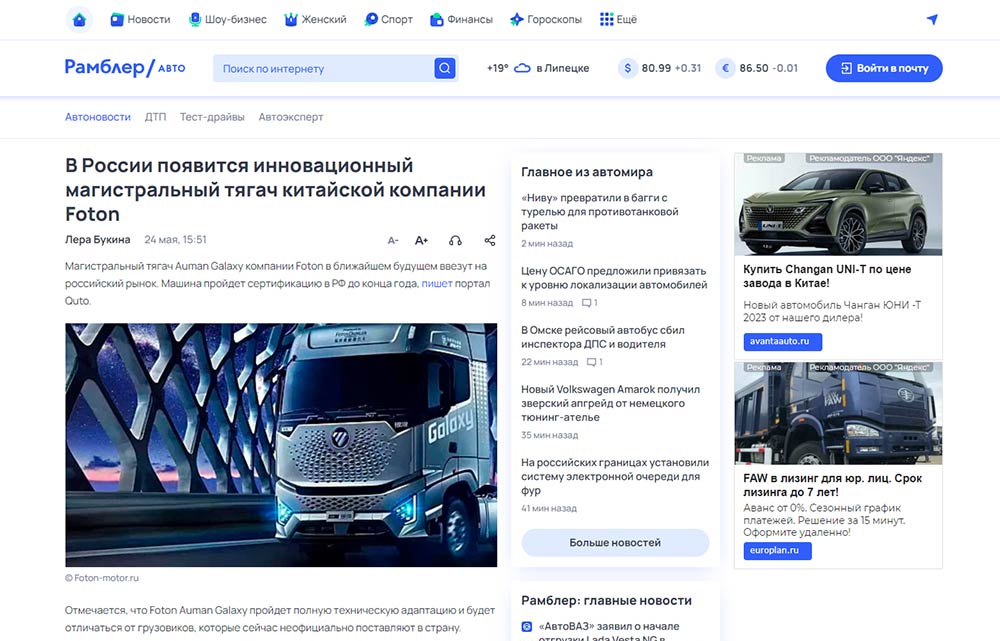
Task: Open the Foton Galaxy truck image
Action: pyautogui.click(x=281, y=445)
